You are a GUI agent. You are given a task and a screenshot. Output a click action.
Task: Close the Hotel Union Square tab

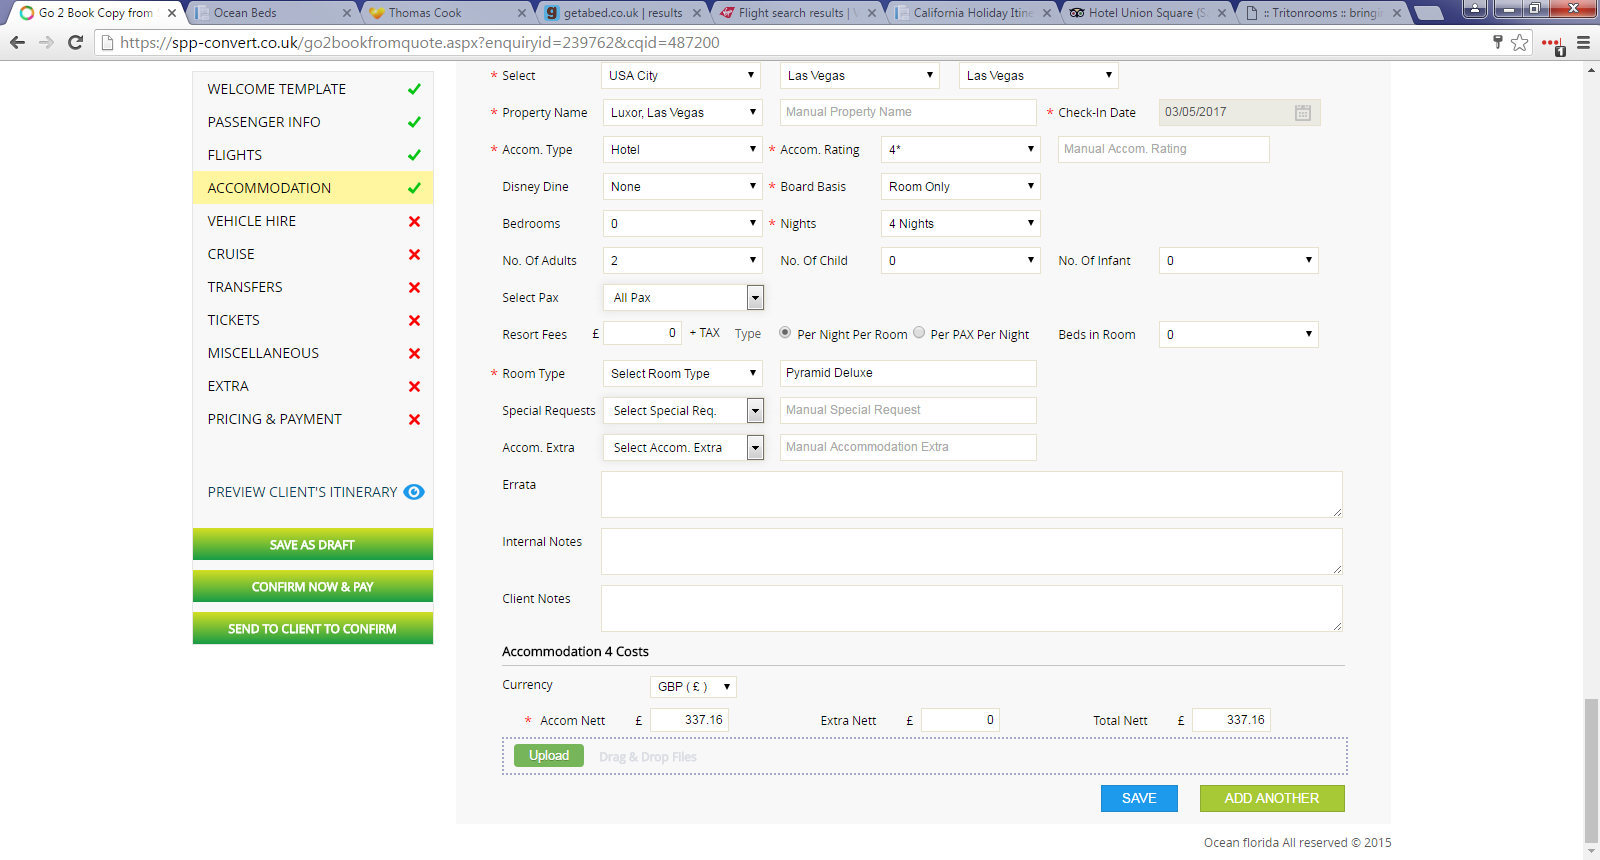tap(1222, 13)
